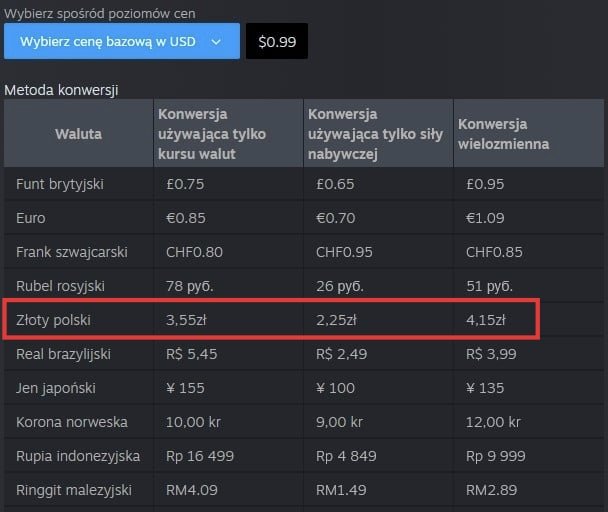Click the '51 руб.' value

(x=489, y=286)
